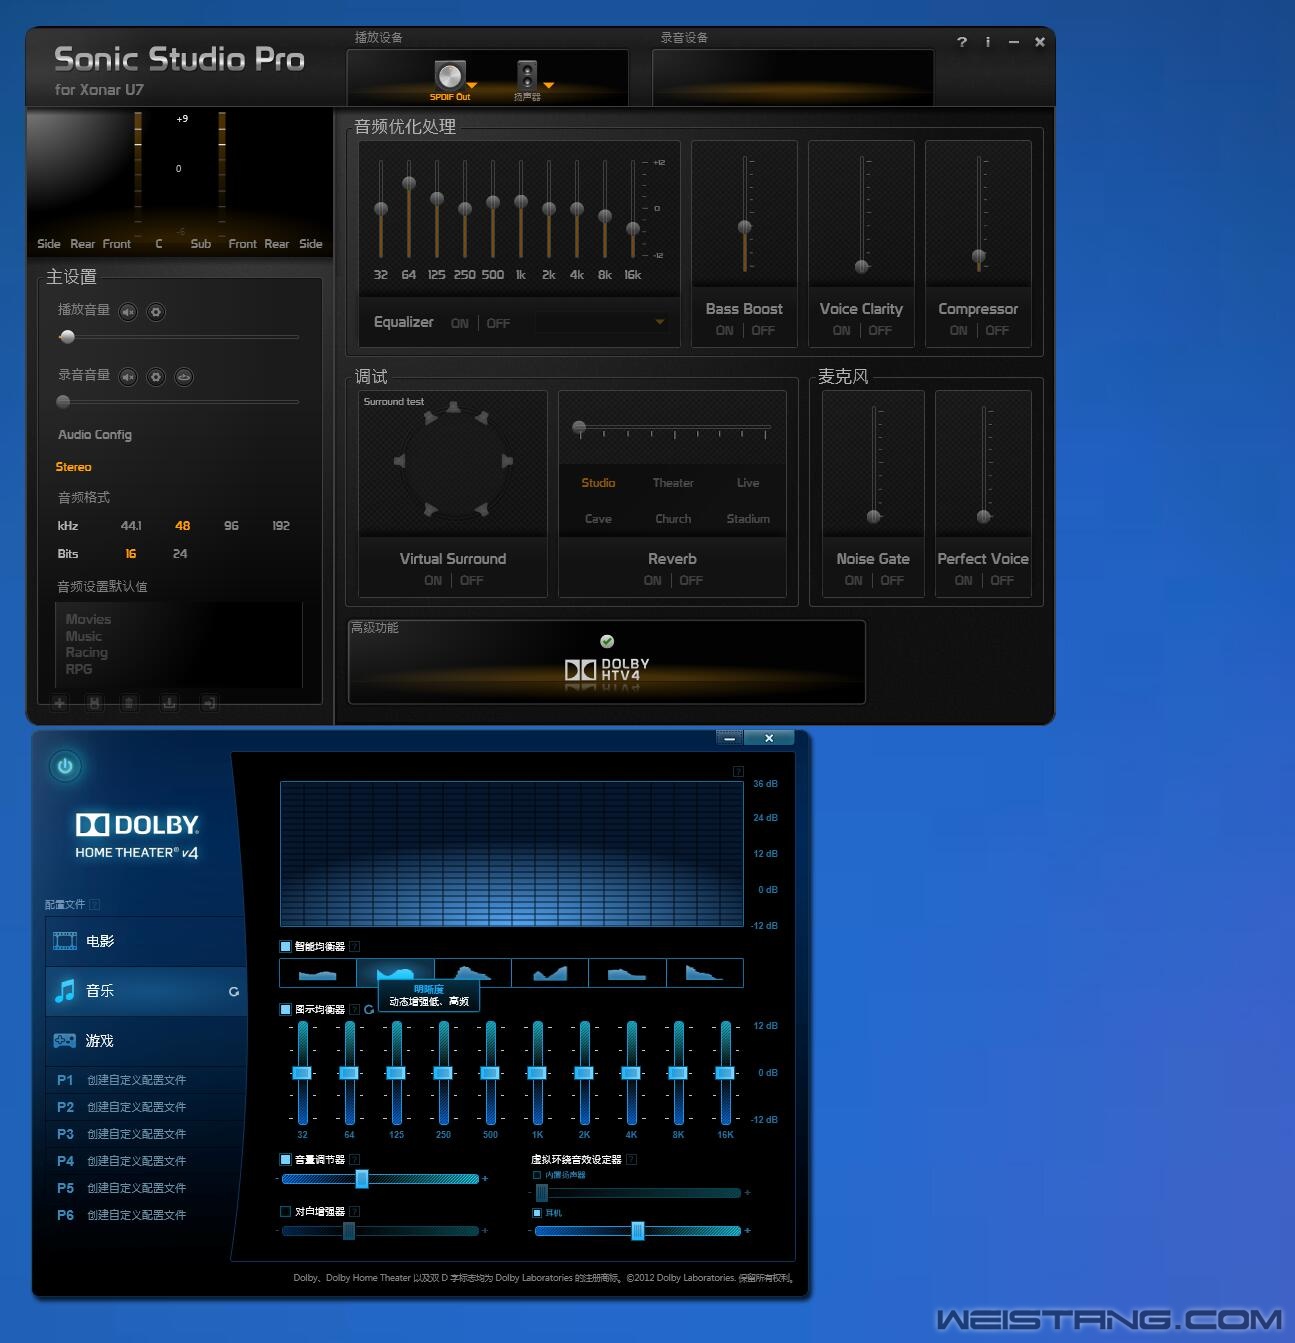Select the 音乐 music profile
Screen dimensions: 1295x1343
tap(146, 991)
